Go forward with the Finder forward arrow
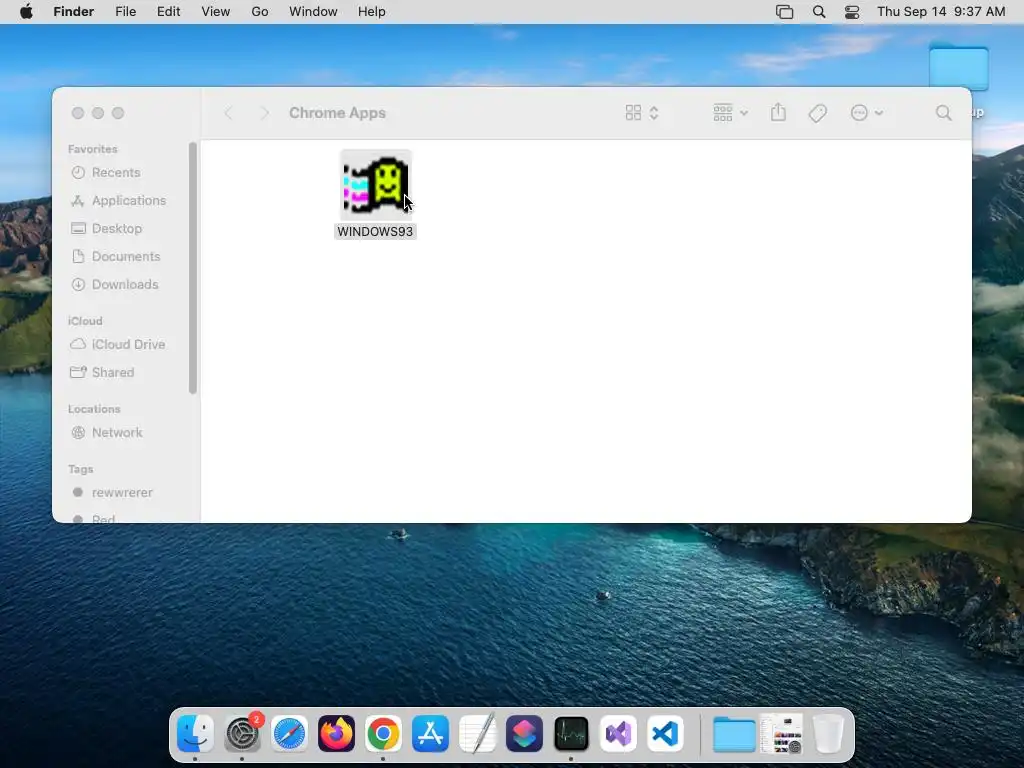The height and width of the screenshot is (768, 1024). pyautogui.click(x=264, y=113)
